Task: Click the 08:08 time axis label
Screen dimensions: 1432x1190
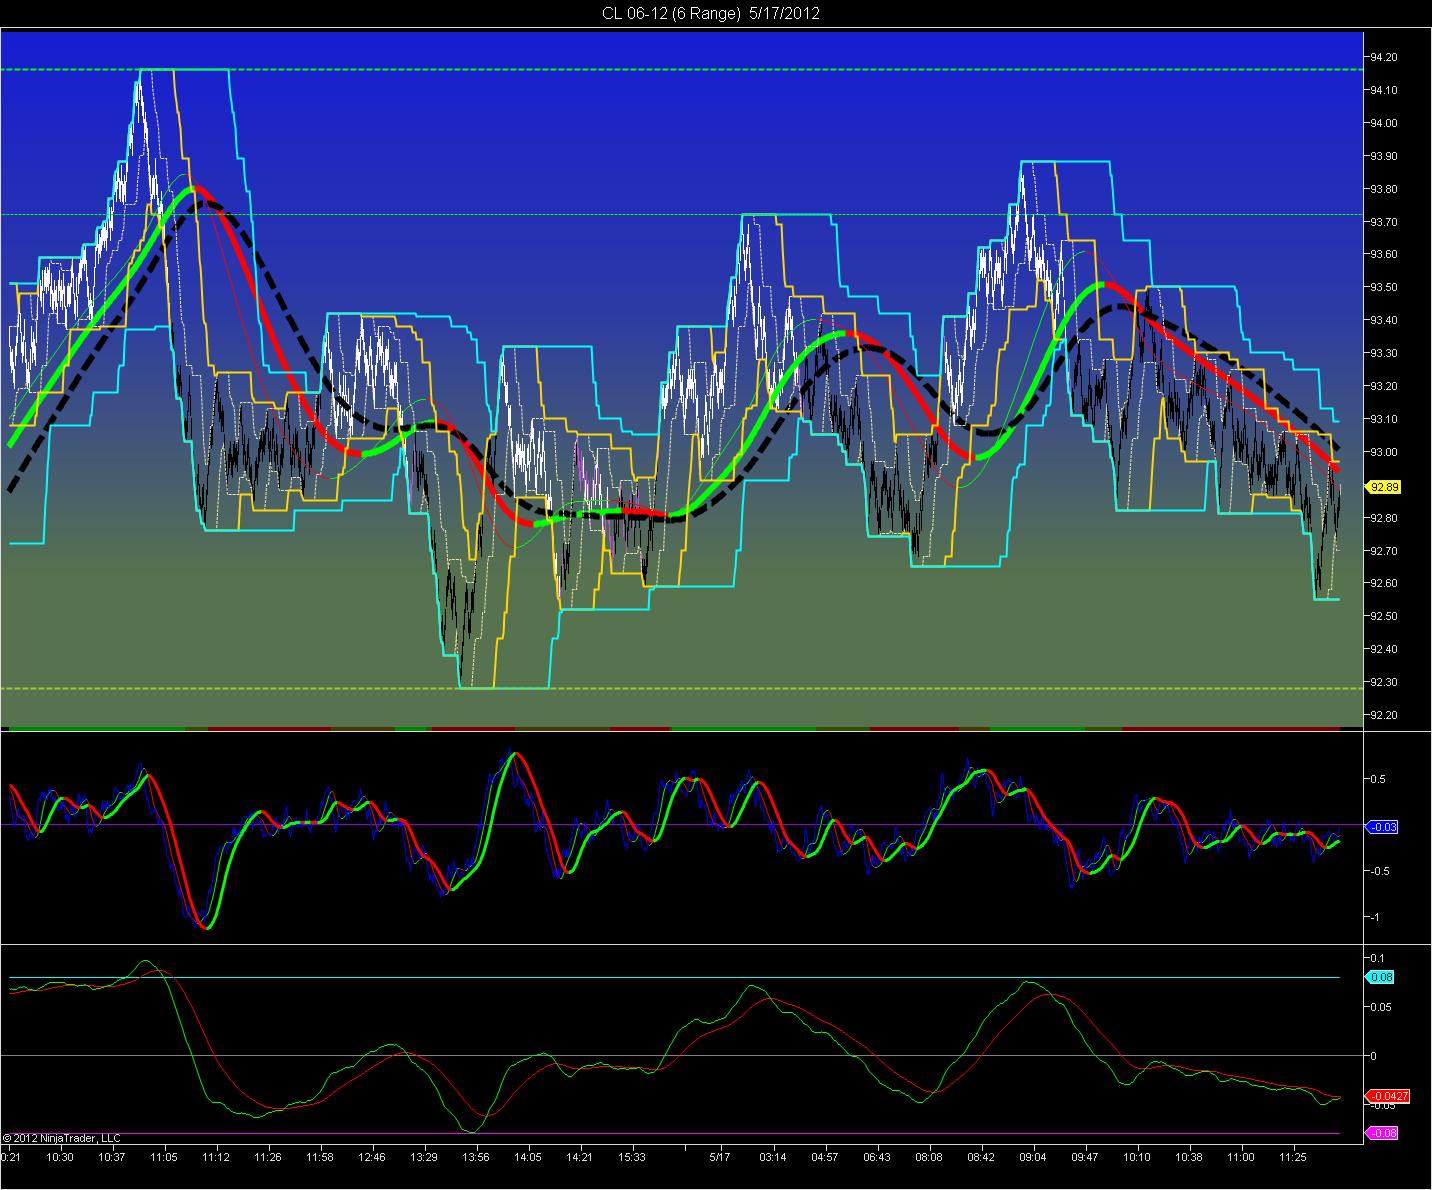Action: pyautogui.click(x=928, y=1157)
